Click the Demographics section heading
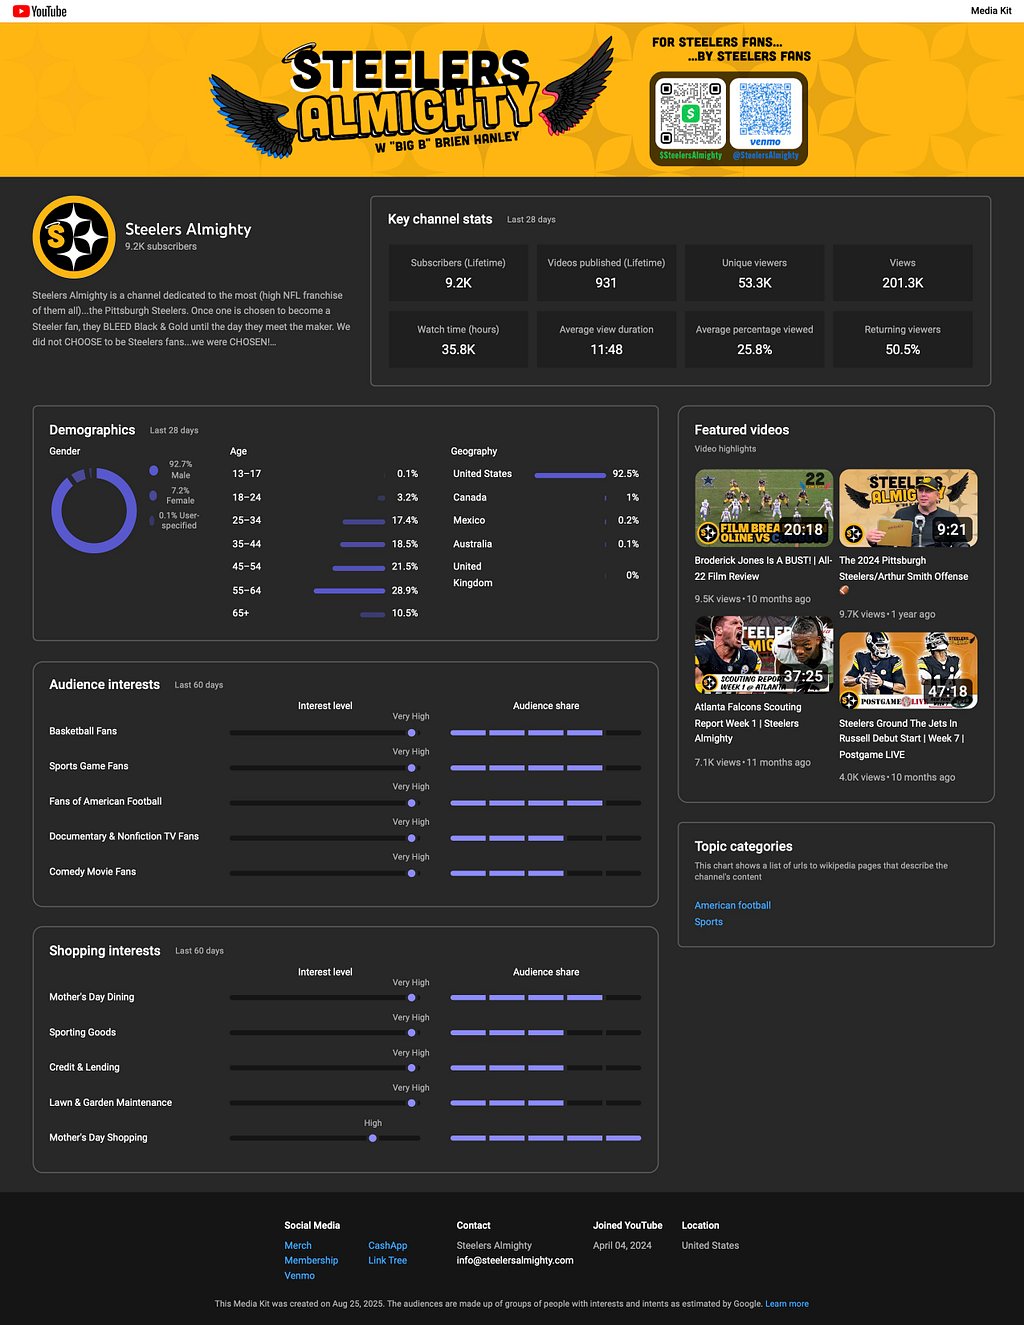Screen dimensions: 1024x1325 pos(92,430)
